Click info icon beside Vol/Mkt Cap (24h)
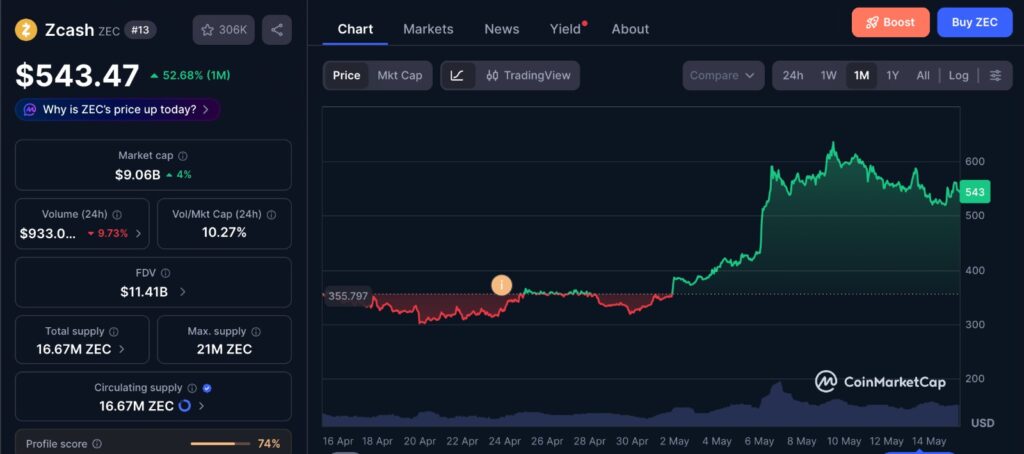This screenshot has width=1024, height=454. pyautogui.click(x=271, y=214)
